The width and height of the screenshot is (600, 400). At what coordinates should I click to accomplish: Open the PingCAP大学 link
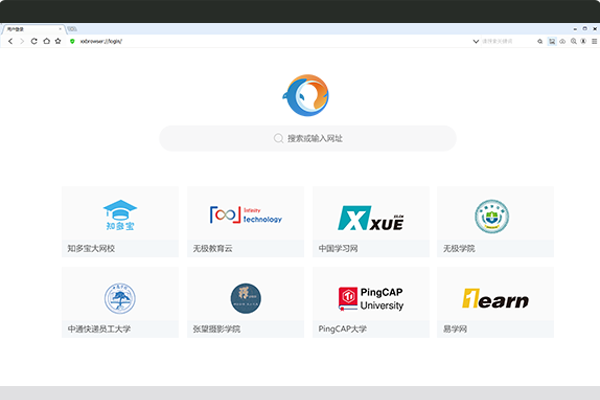pyautogui.click(x=342, y=329)
